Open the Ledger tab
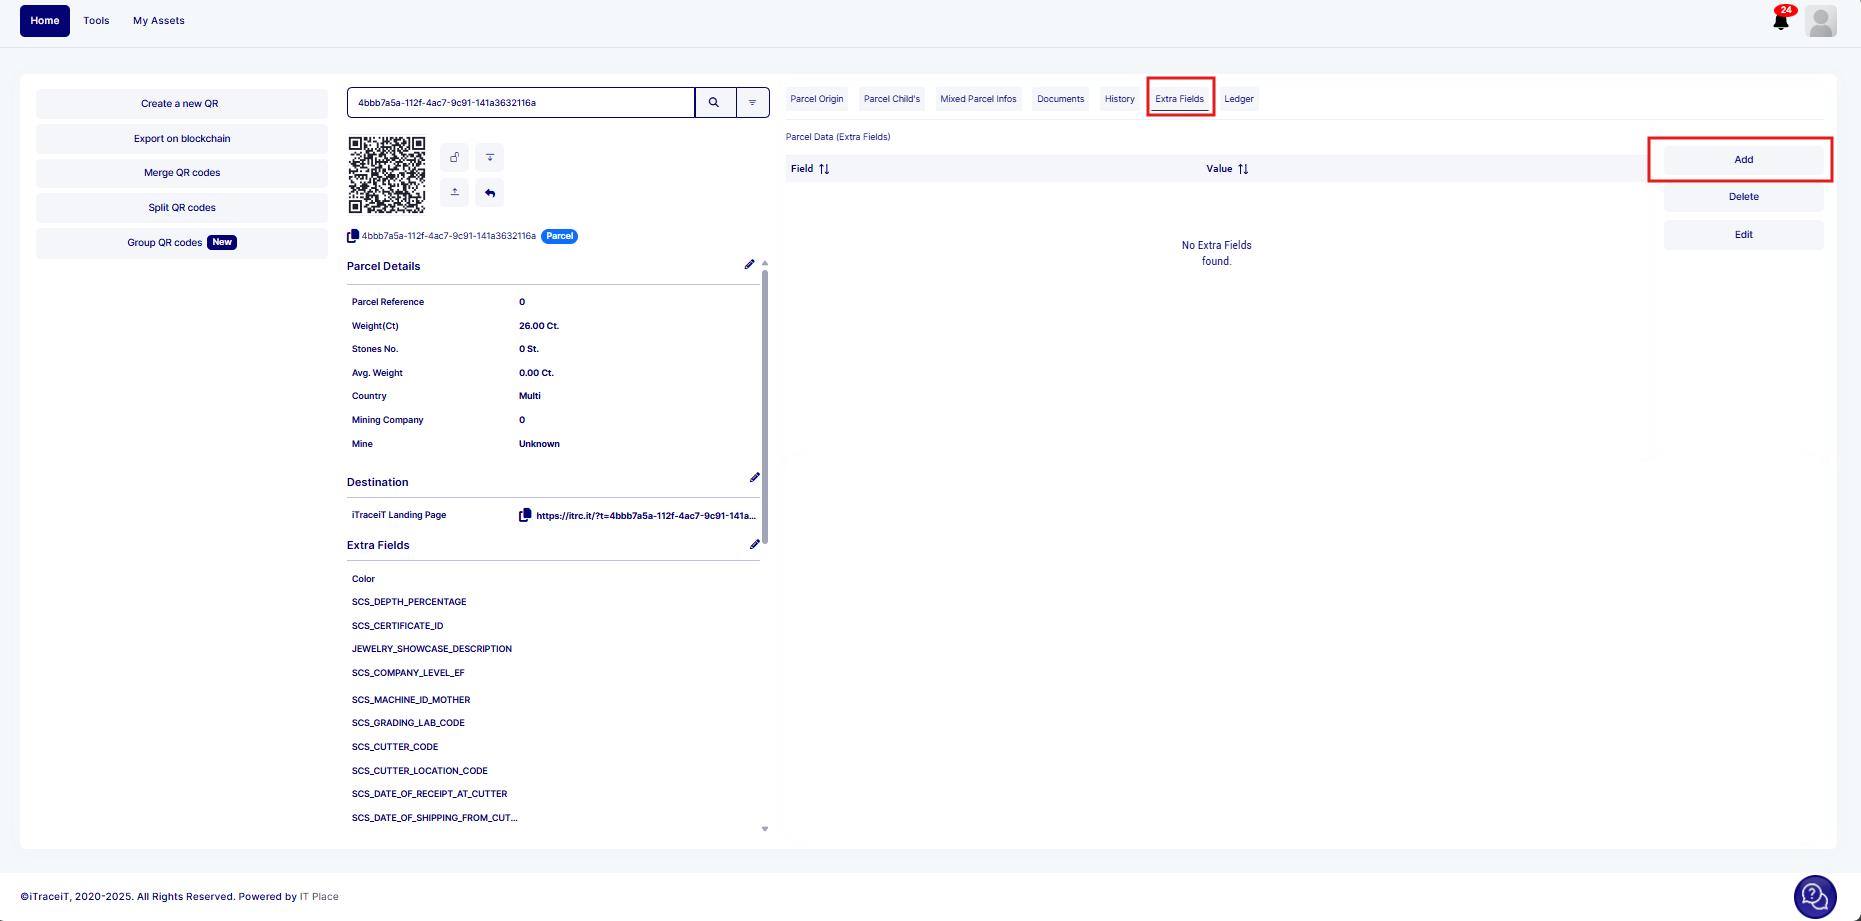1861x921 pixels. [1238, 99]
